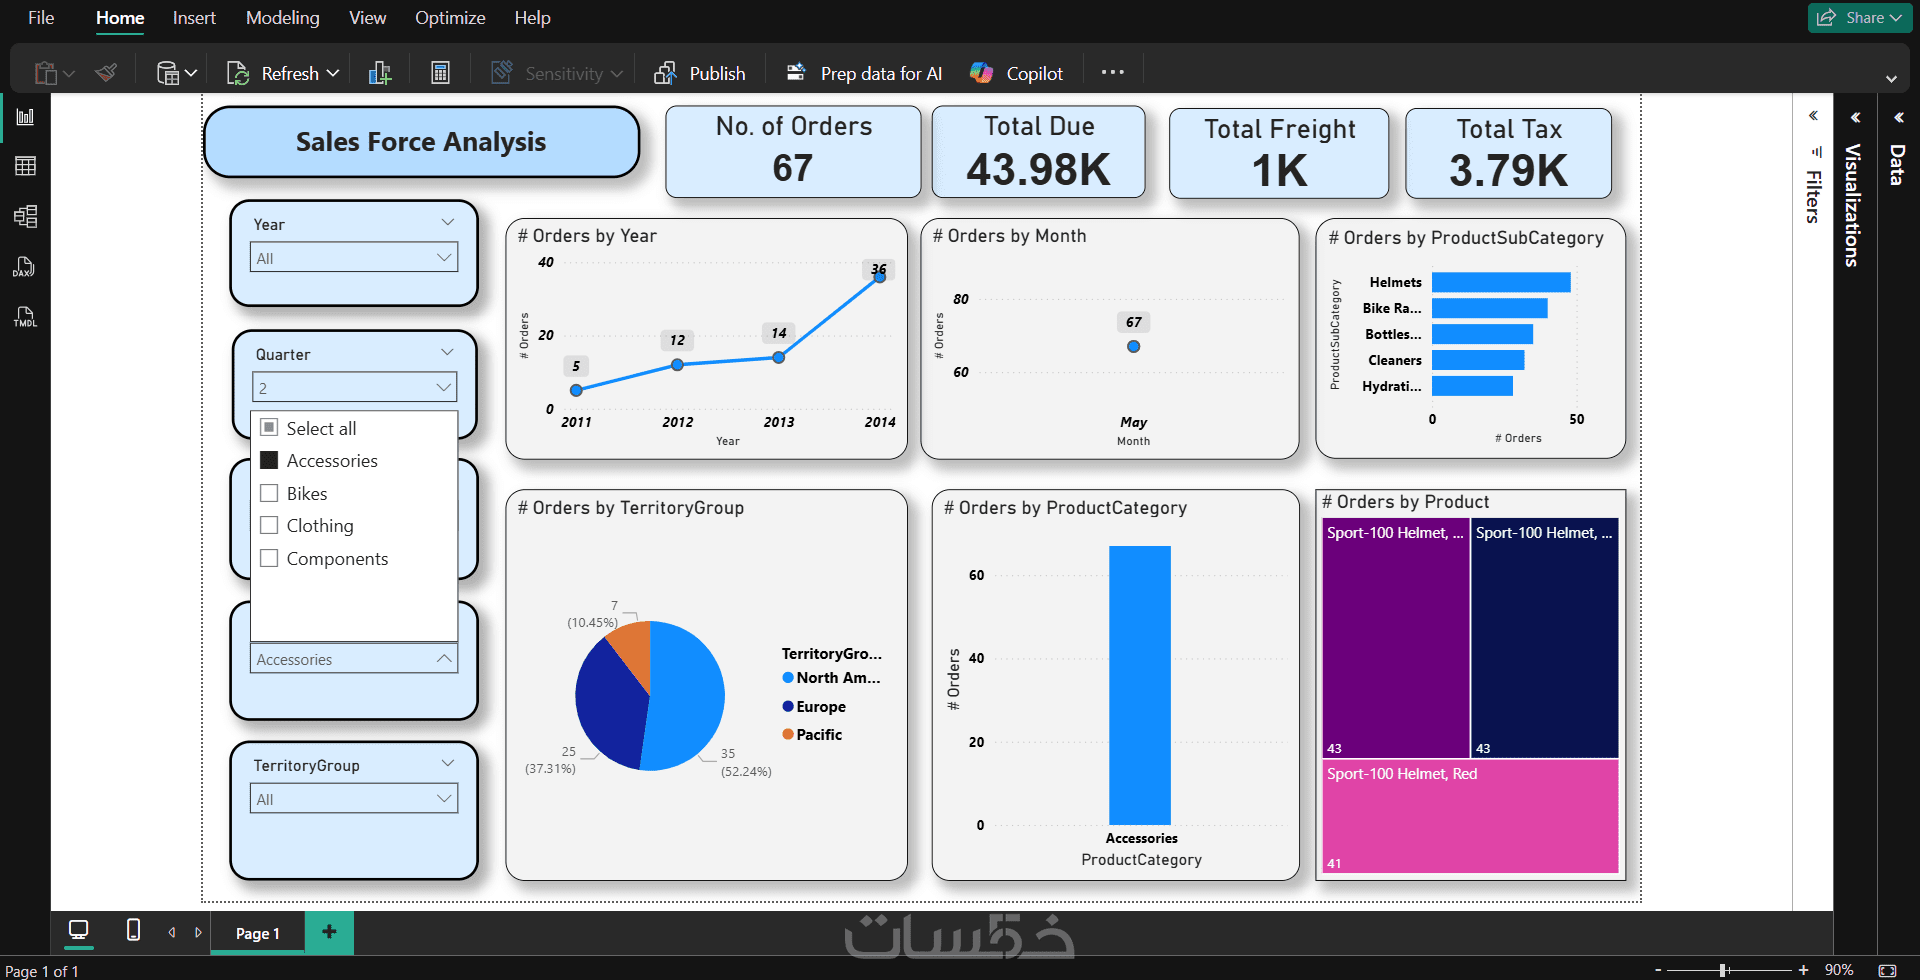Open the Year slicer dropdown showing All
This screenshot has width=1920, height=980.
pyautogui.click(x=354, y=258)
